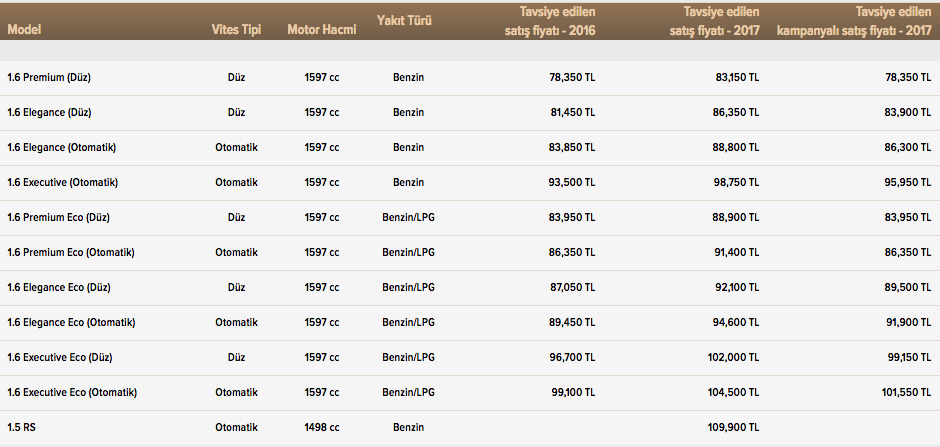The image size is (940, 447).
Task: Select the 1.6 Elegance (Otomatik) model name
Action: [x=62, y=147]
